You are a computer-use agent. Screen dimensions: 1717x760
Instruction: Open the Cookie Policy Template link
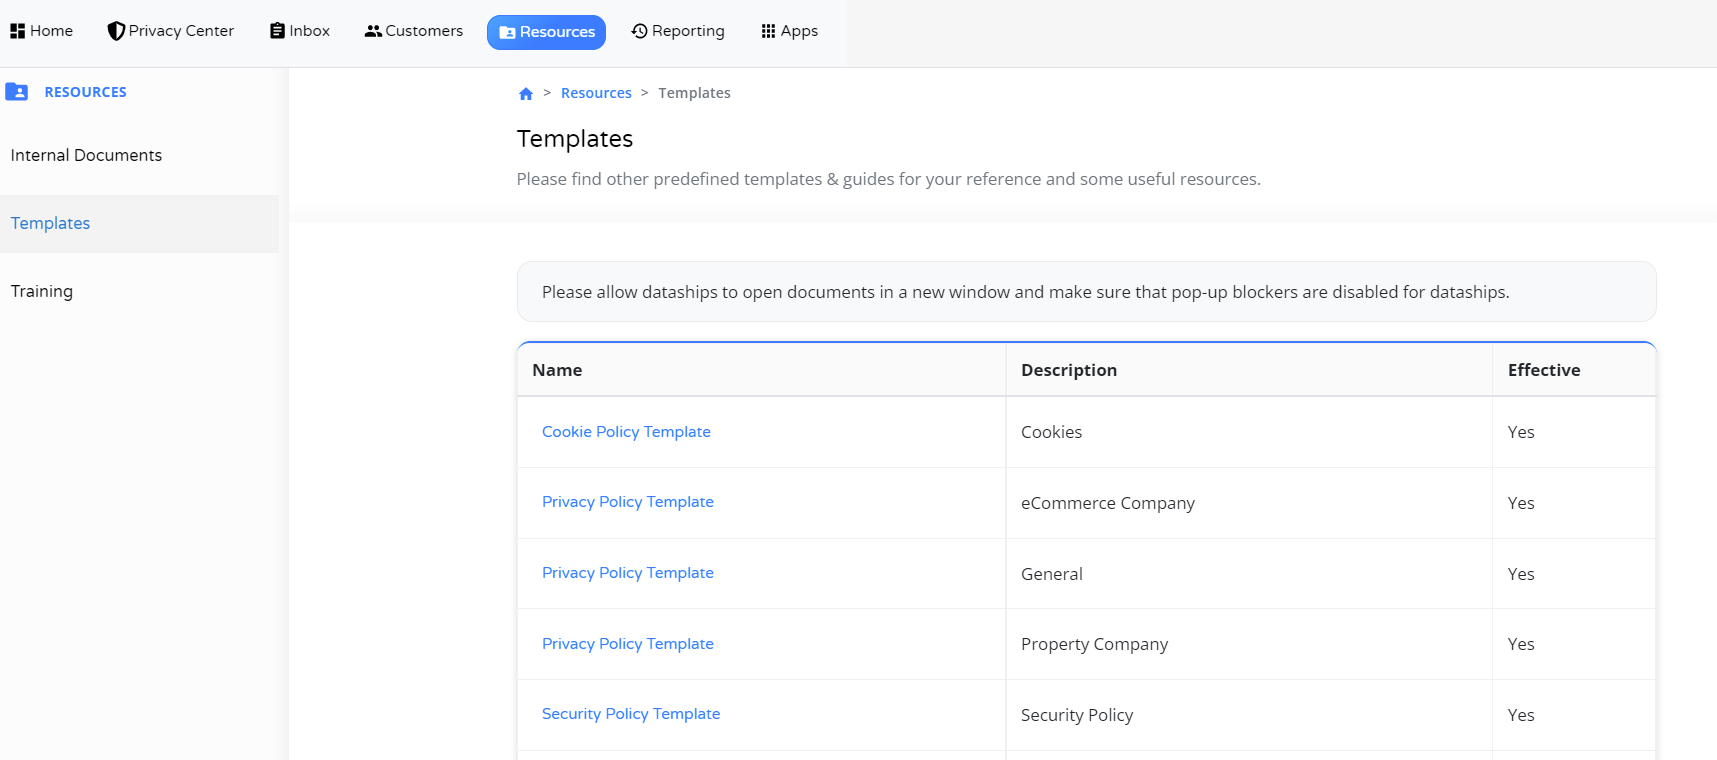[x=626, y=432]
